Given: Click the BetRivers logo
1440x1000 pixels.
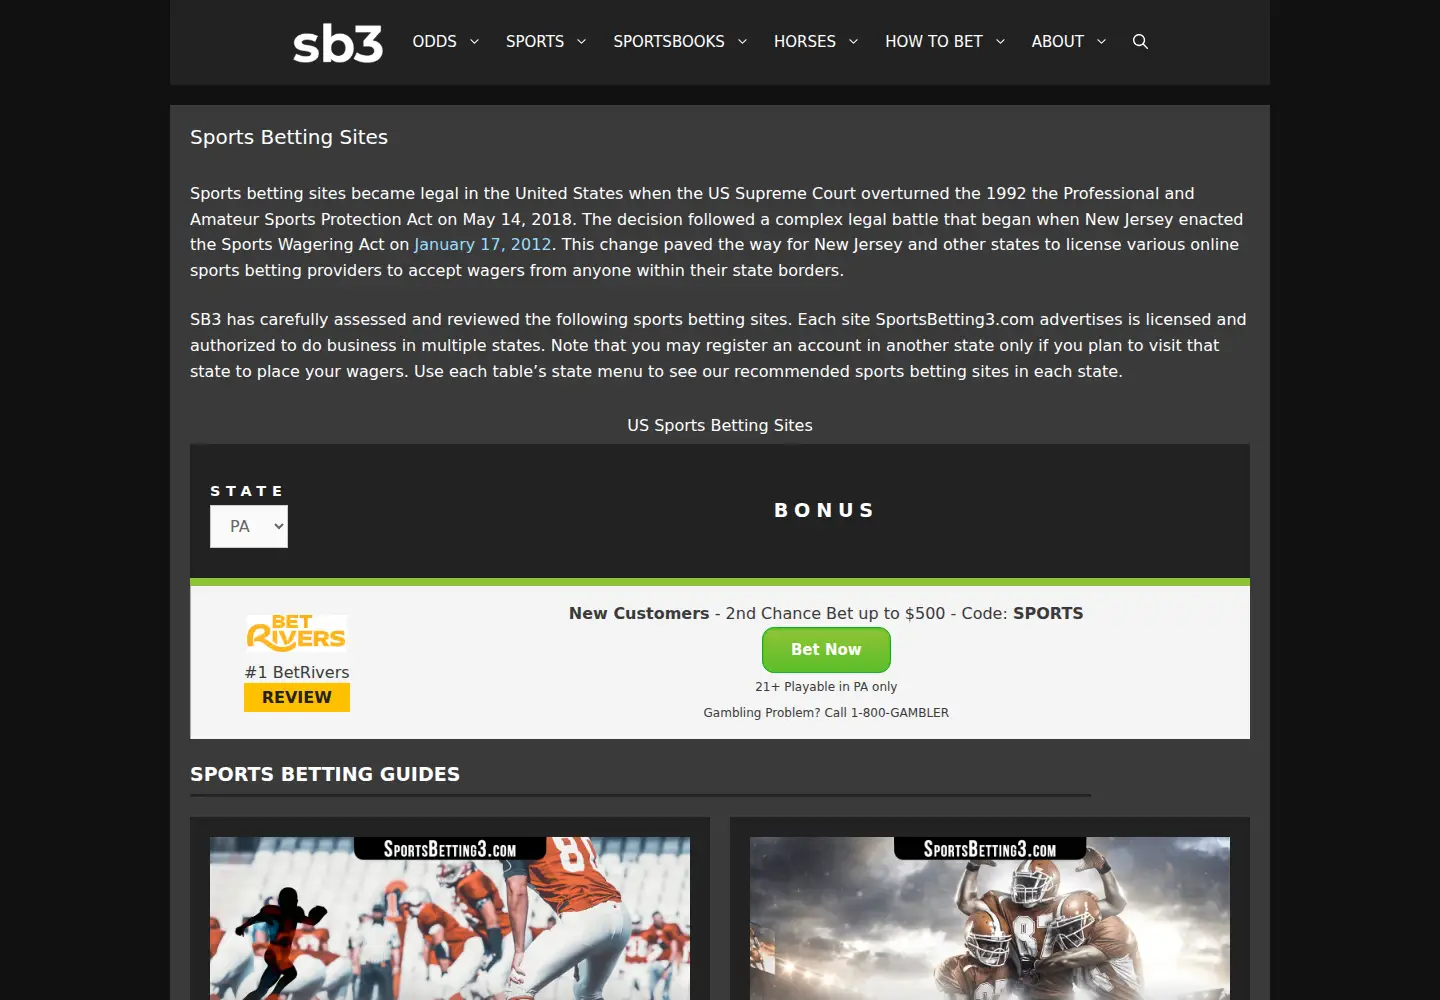Looking at the screenshot, I should pyautogui.click(x=296, y=633).
